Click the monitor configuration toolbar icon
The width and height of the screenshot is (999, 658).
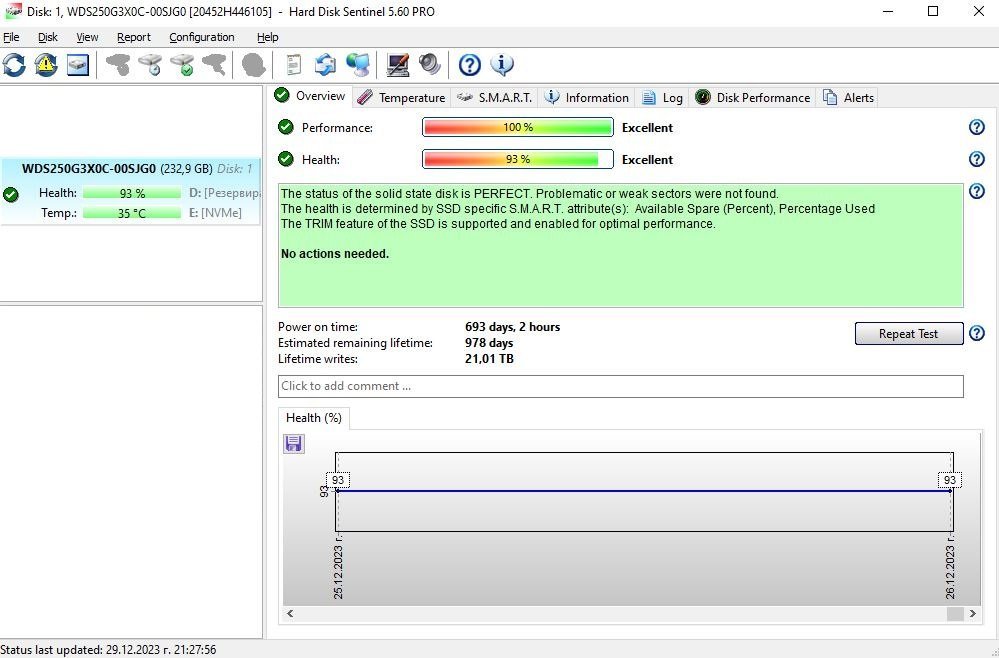[x=398, y=65]
